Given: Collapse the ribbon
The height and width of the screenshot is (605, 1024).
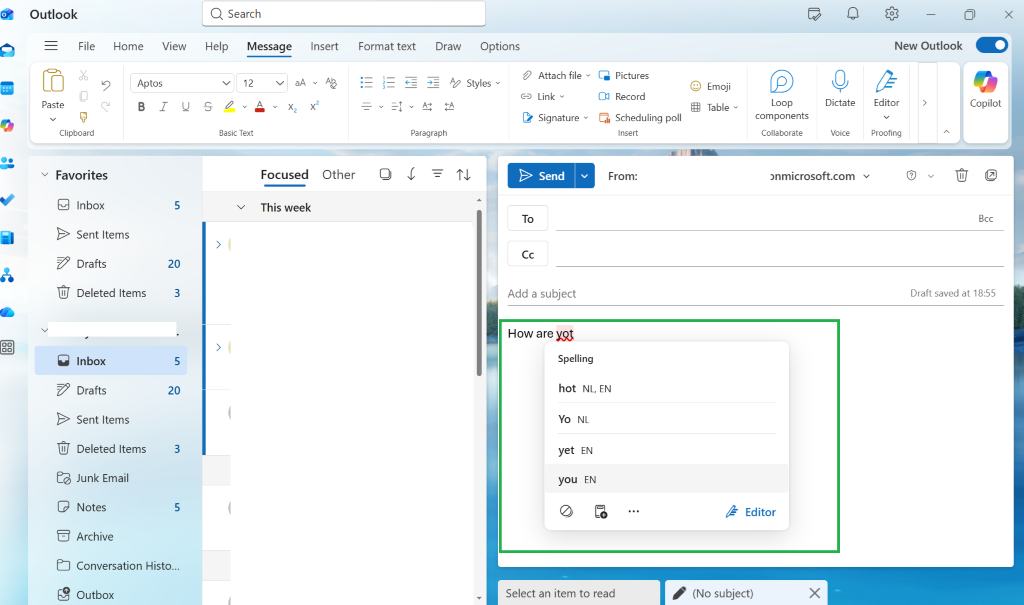Looking at the screenshot, I should [946, 132].
